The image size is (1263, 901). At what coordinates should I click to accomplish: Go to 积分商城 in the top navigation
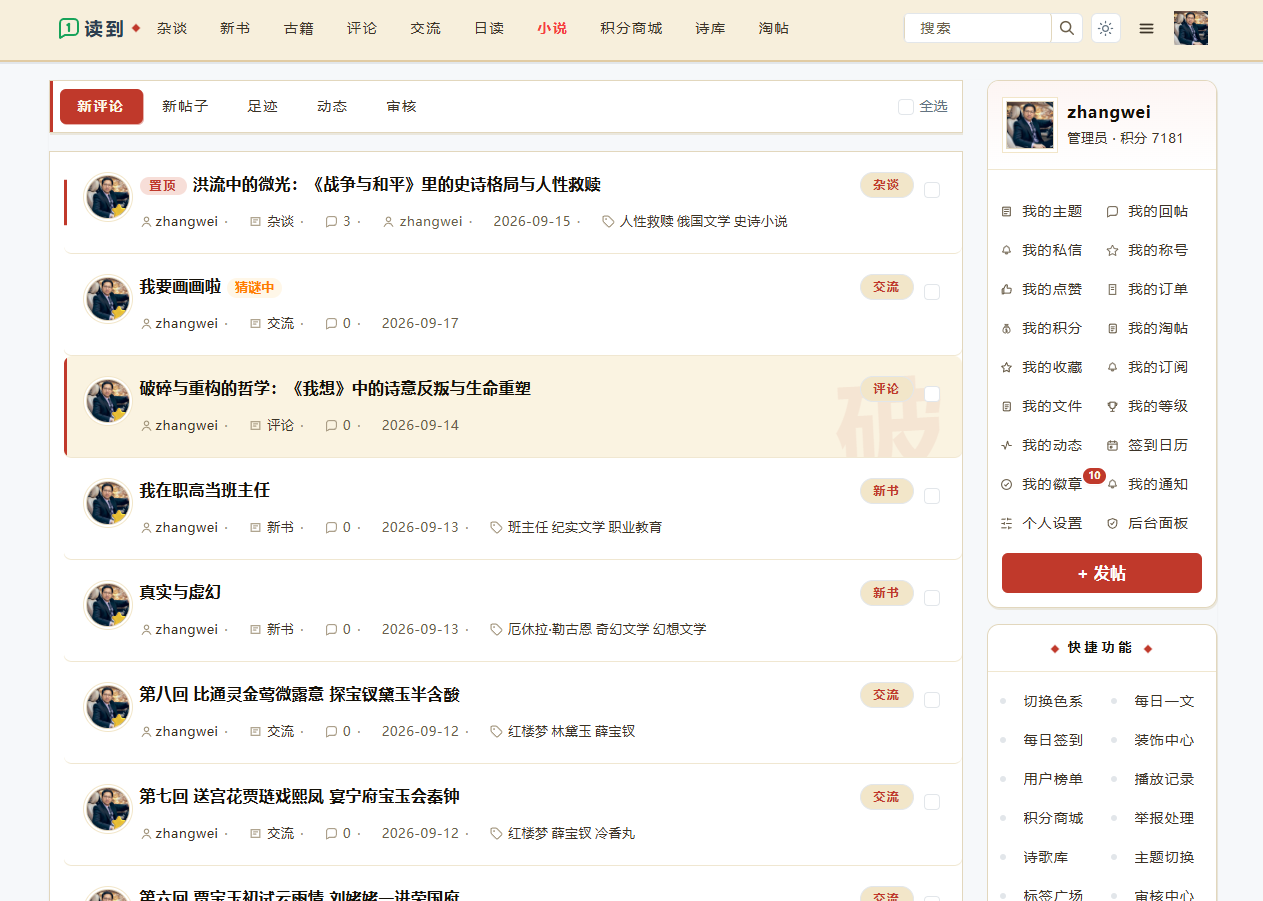point(631,28)
